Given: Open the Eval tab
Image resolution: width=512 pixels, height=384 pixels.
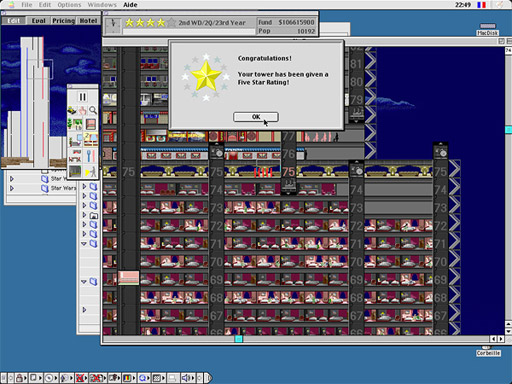Looking at the screenshot, I should coord(38,21).
